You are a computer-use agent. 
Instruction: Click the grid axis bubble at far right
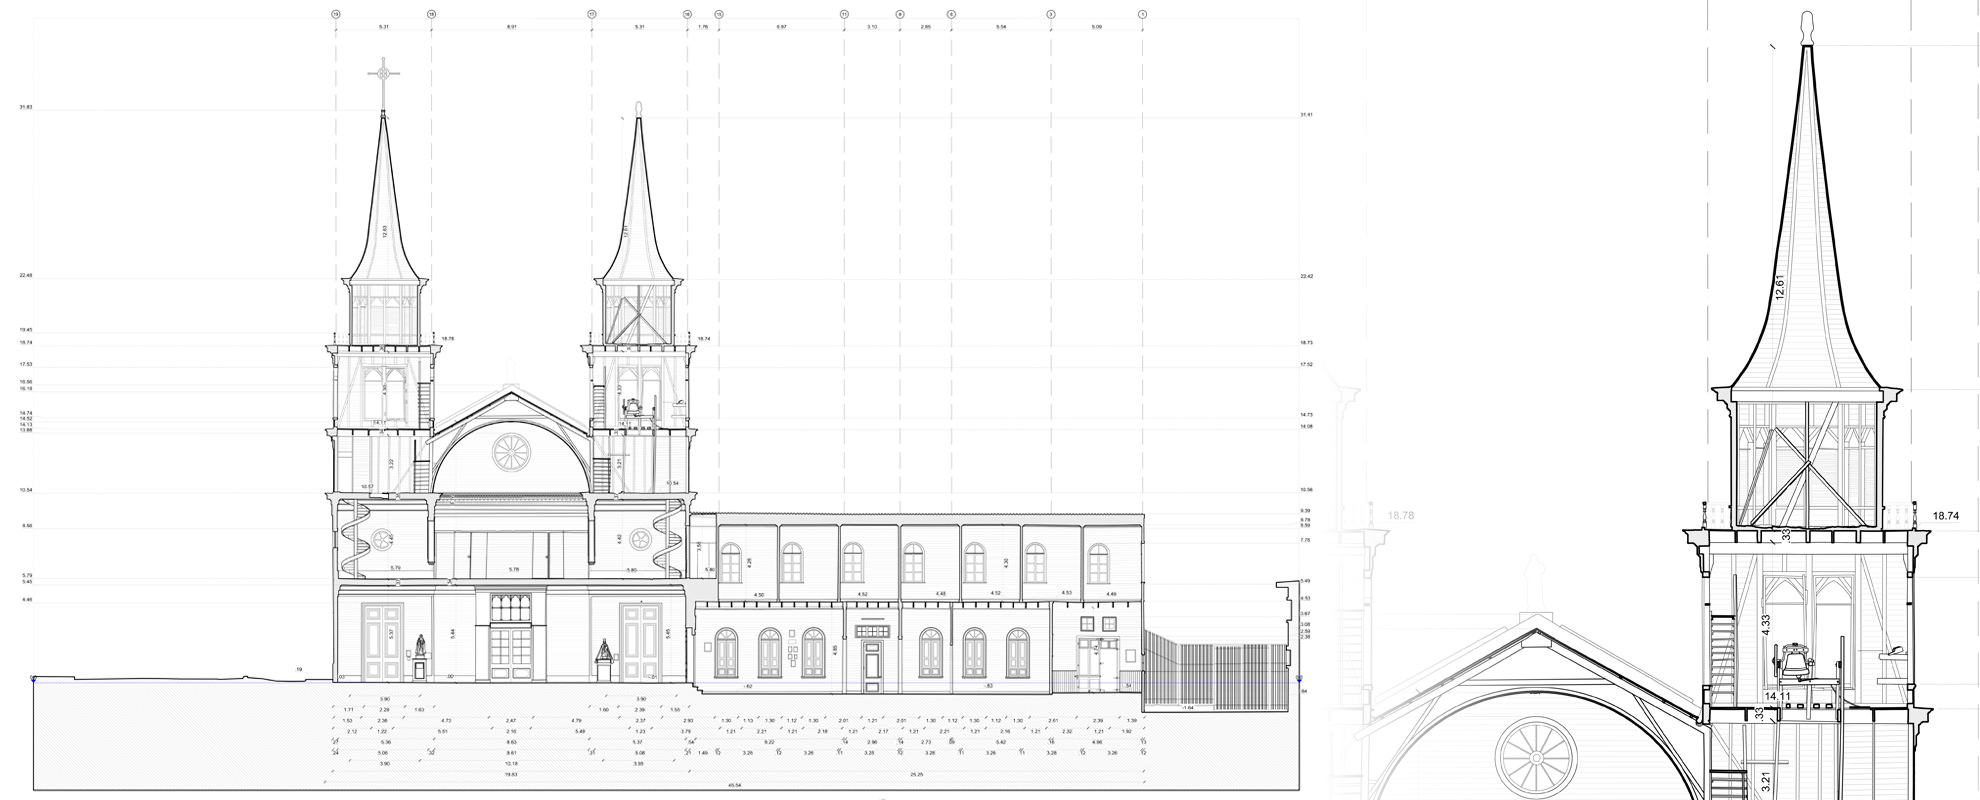(1143, 14)
